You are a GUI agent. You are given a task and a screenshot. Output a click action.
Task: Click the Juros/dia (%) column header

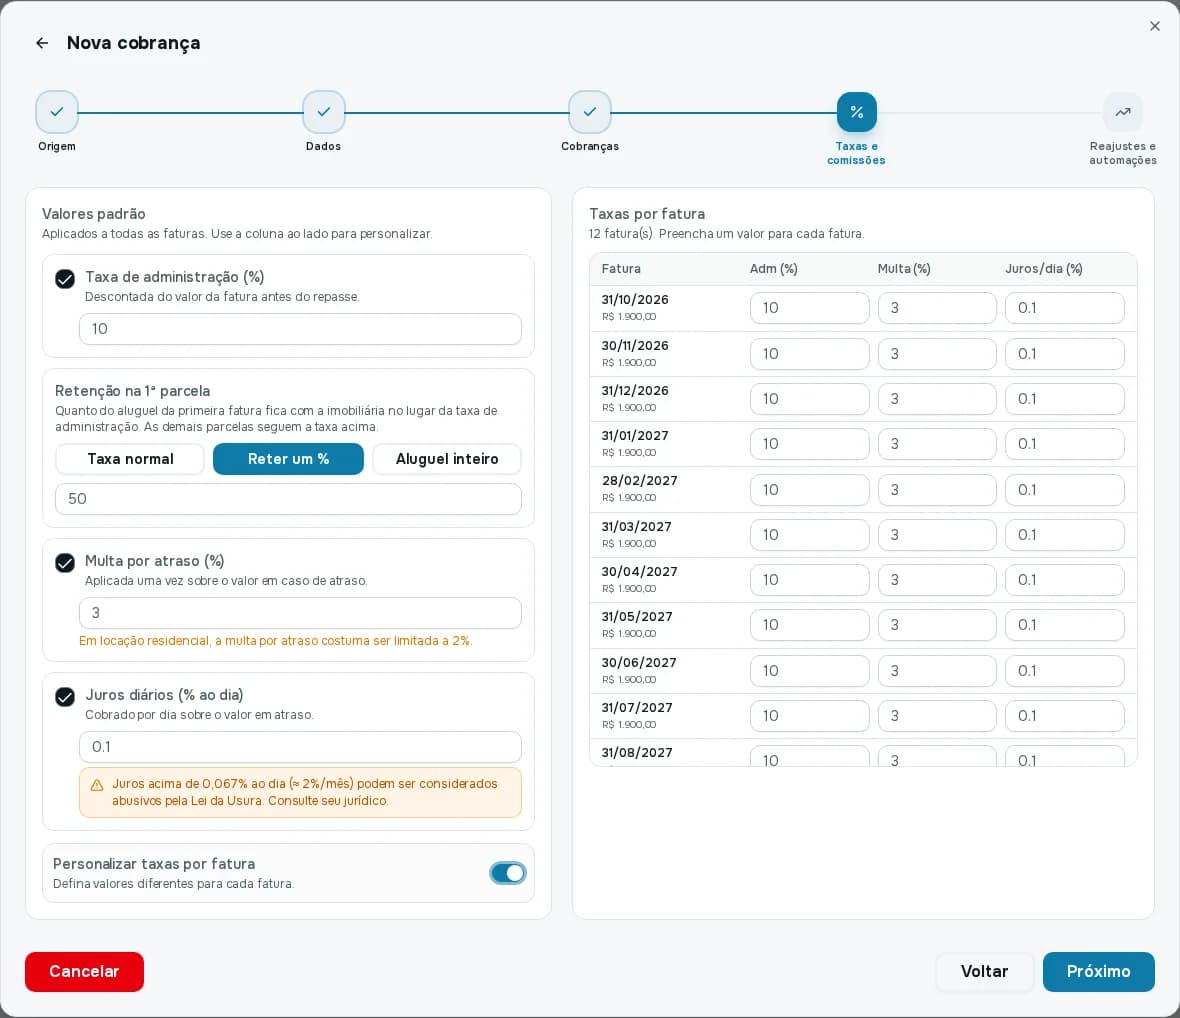tap(1044, 269)
